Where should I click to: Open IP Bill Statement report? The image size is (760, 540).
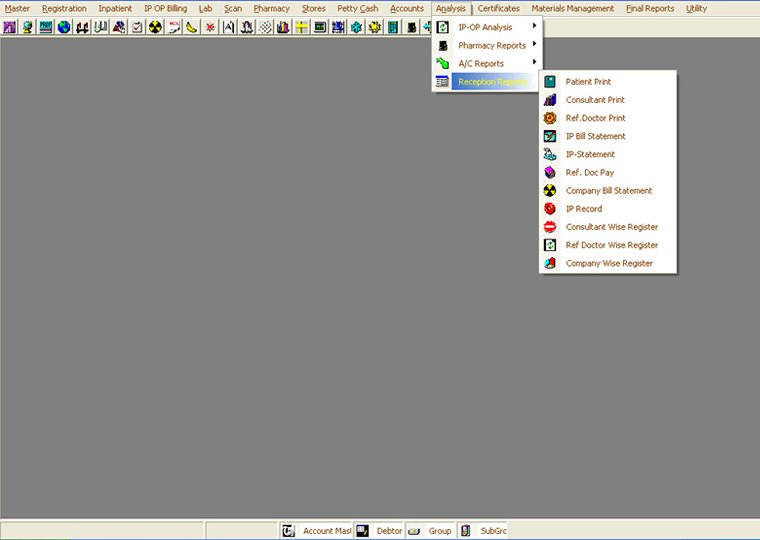pyautogui.click(x=607, y=136)
